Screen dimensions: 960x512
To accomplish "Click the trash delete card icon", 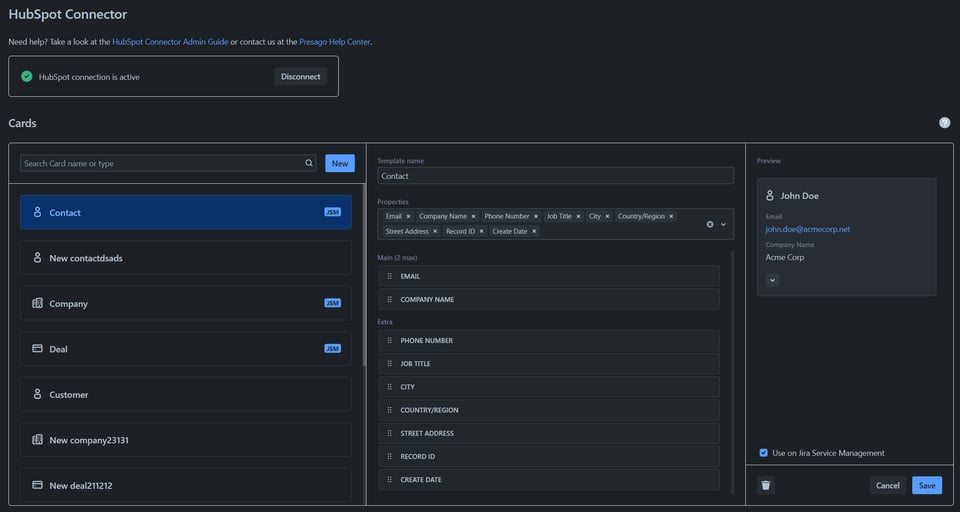I will [765, 485].
